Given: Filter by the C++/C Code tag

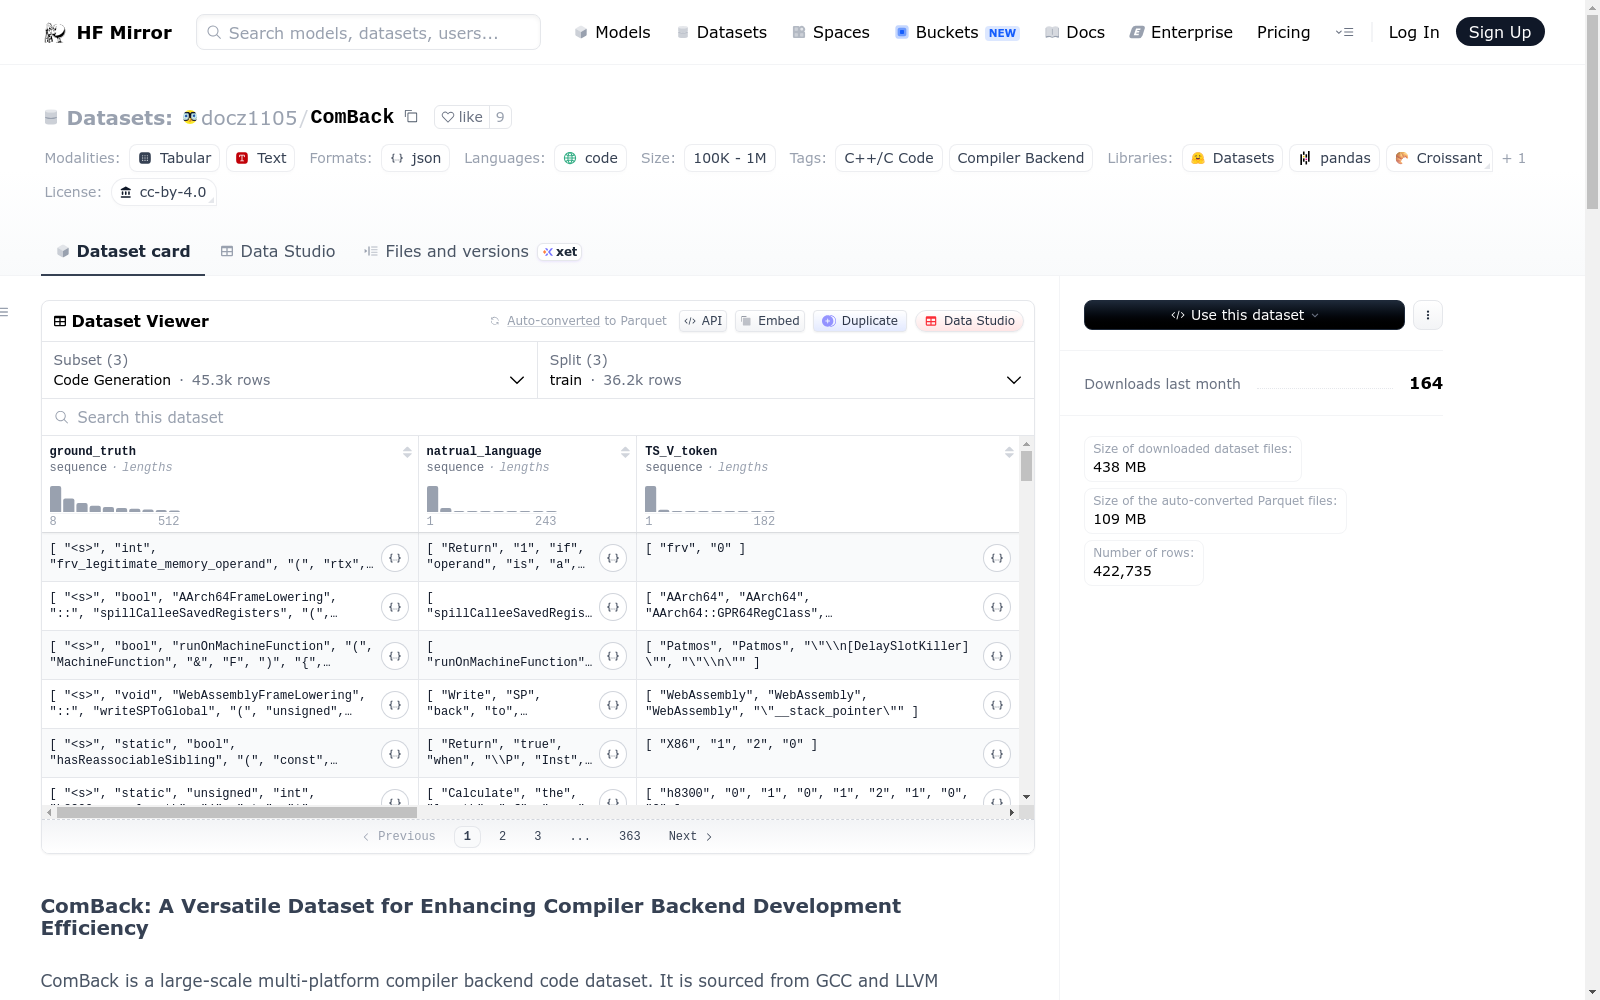Looking at the screenshot, I should (889, 158).
